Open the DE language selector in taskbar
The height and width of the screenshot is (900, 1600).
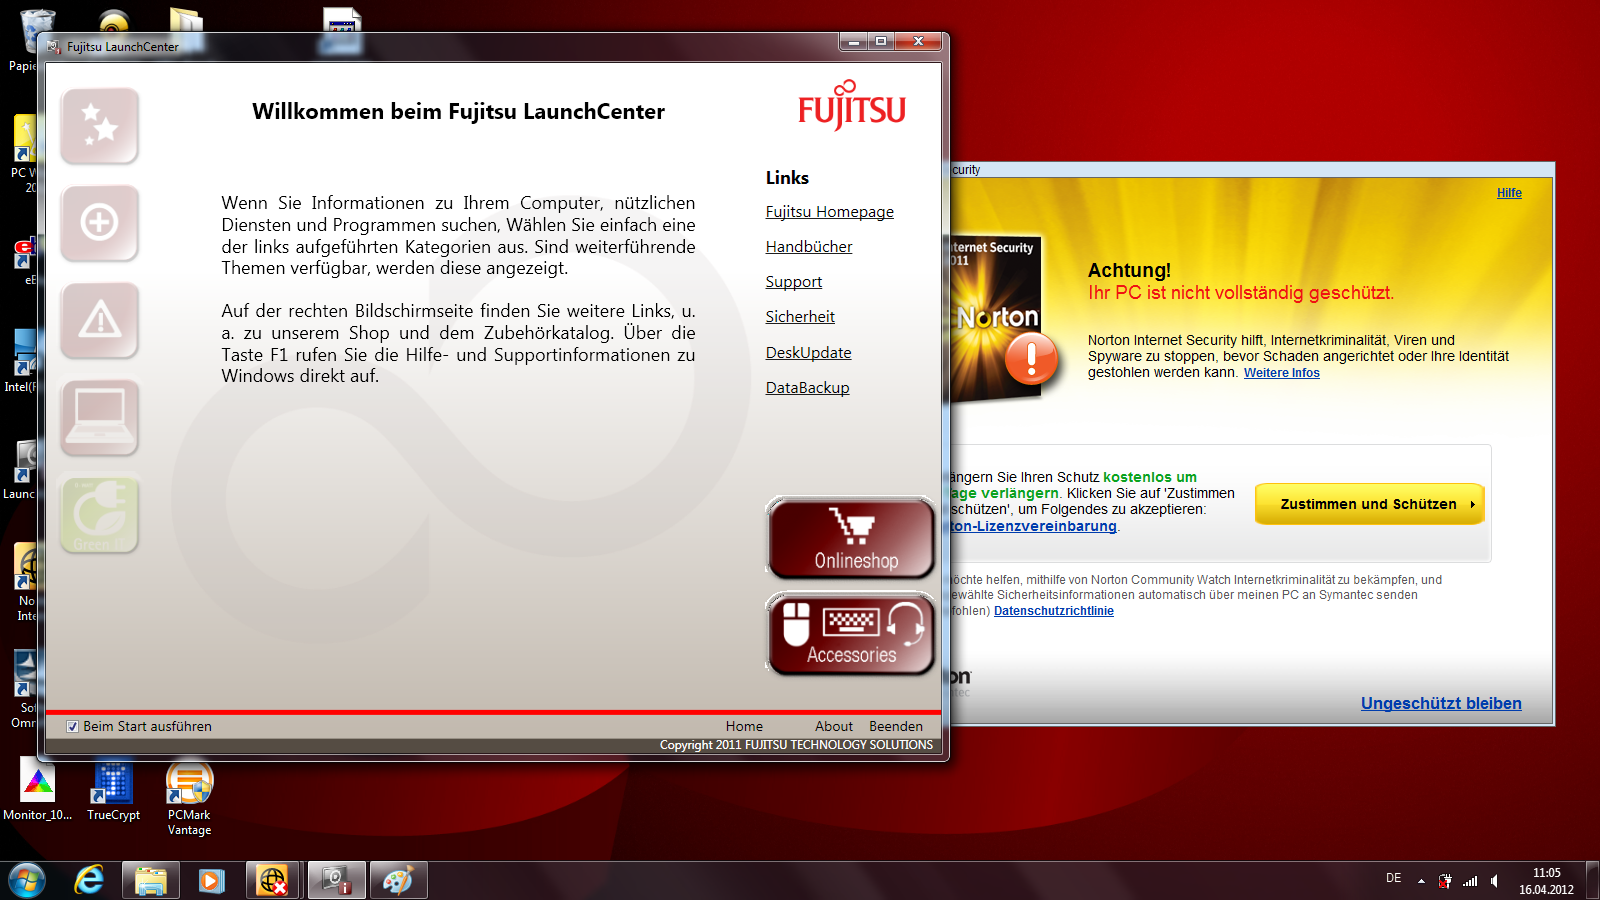(1393, 878)
